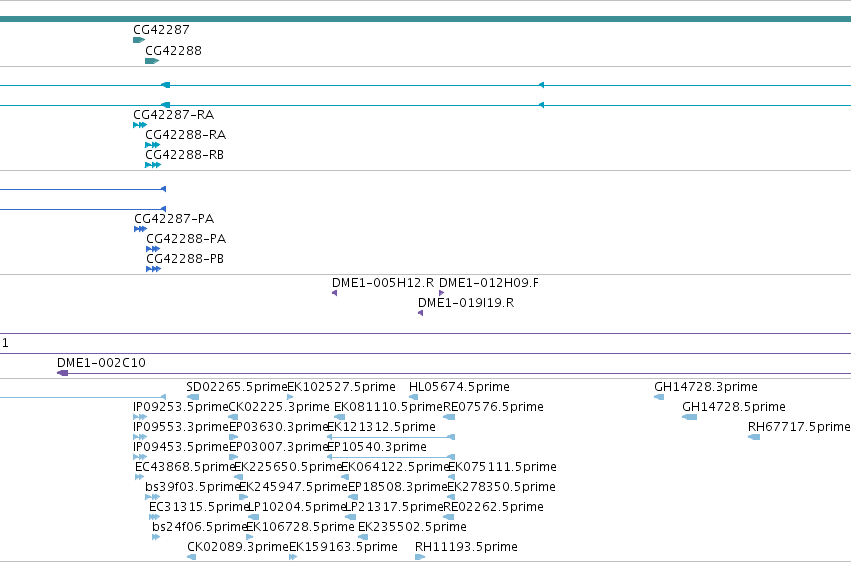The width and height of the screenshot is (851, 562).
Task: Select the DME1-002C10 BAC label
Action: [x=101, y=362]
